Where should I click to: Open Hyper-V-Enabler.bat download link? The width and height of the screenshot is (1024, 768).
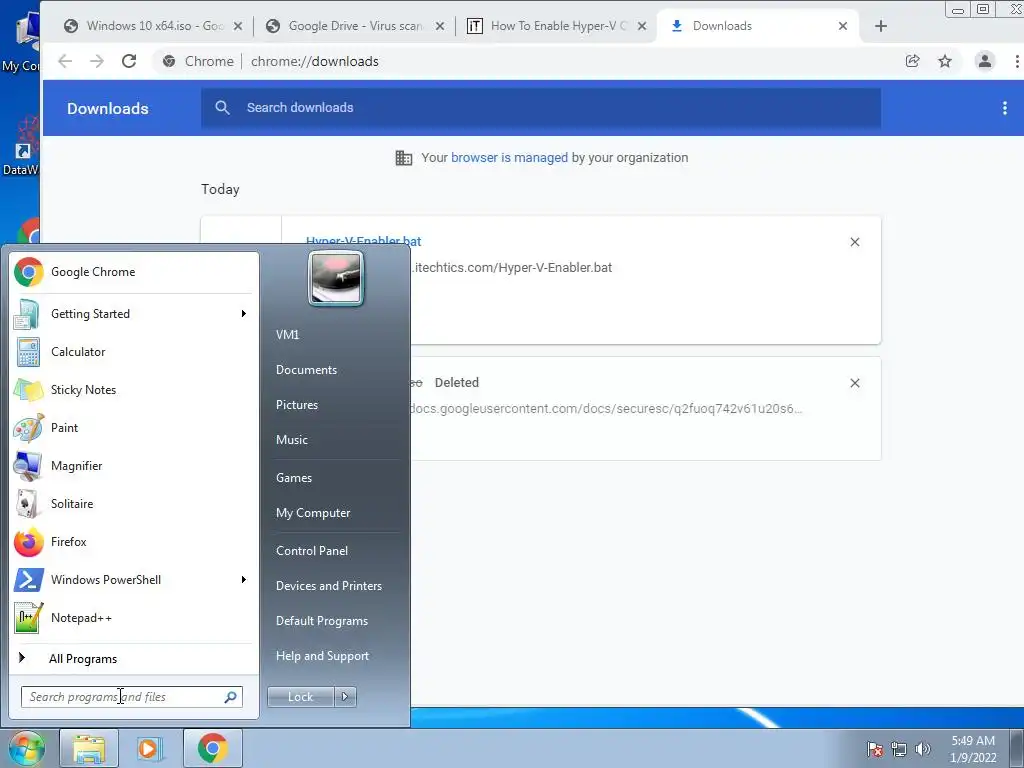(364, 241)
